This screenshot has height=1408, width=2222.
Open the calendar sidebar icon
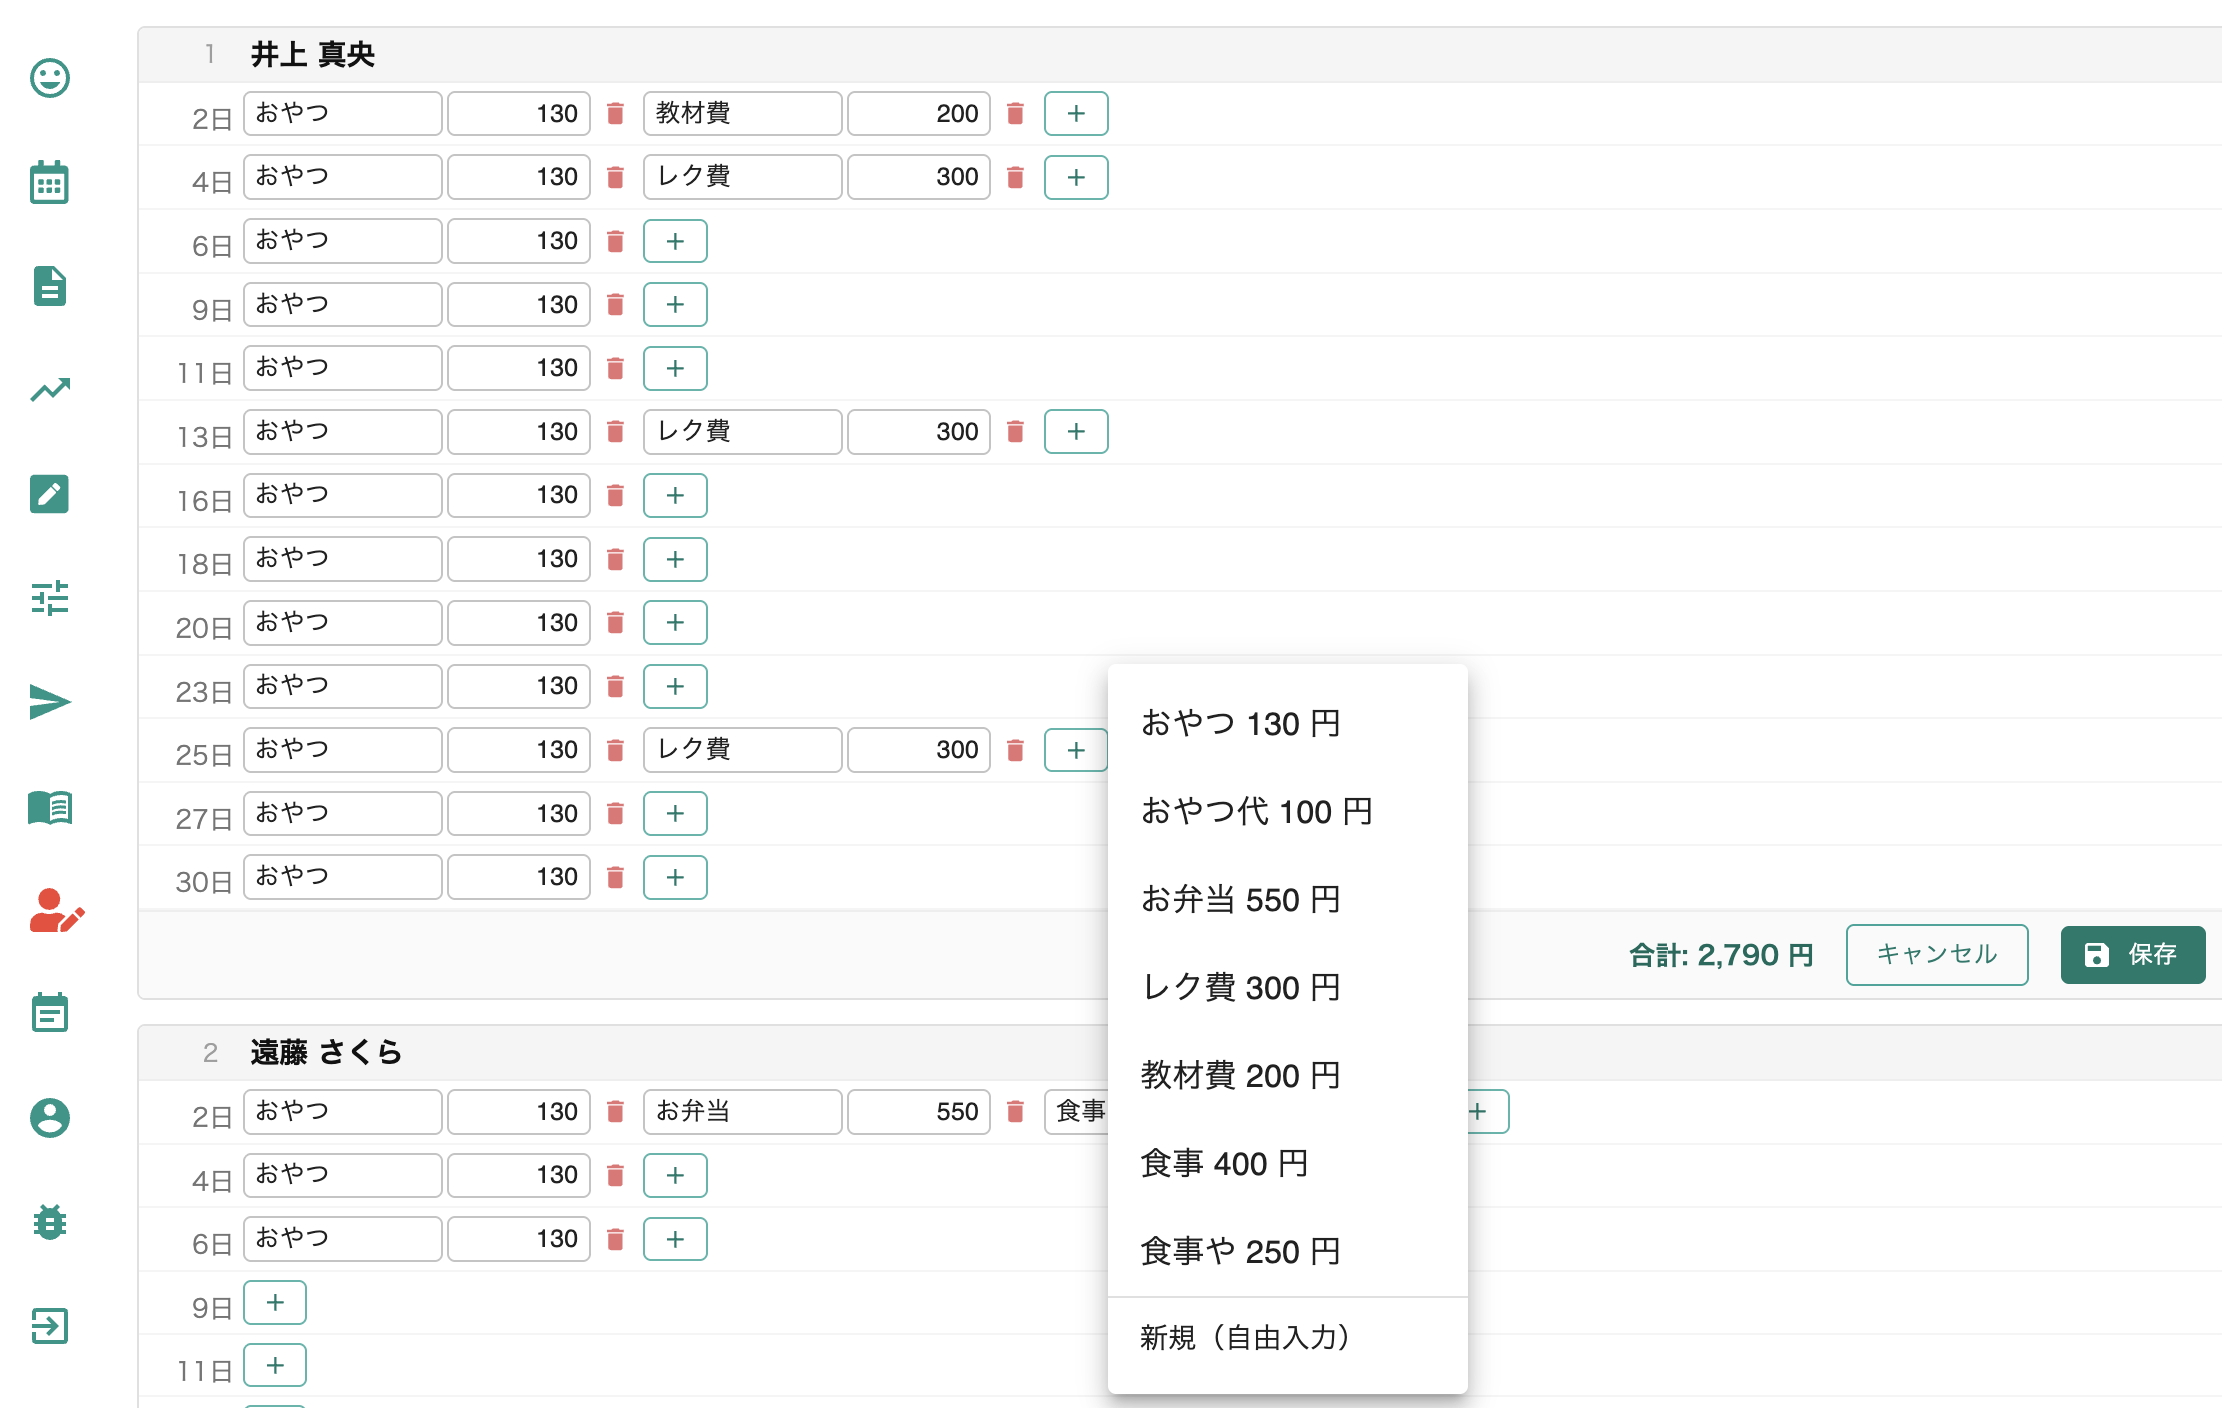(x=49, y=182)
